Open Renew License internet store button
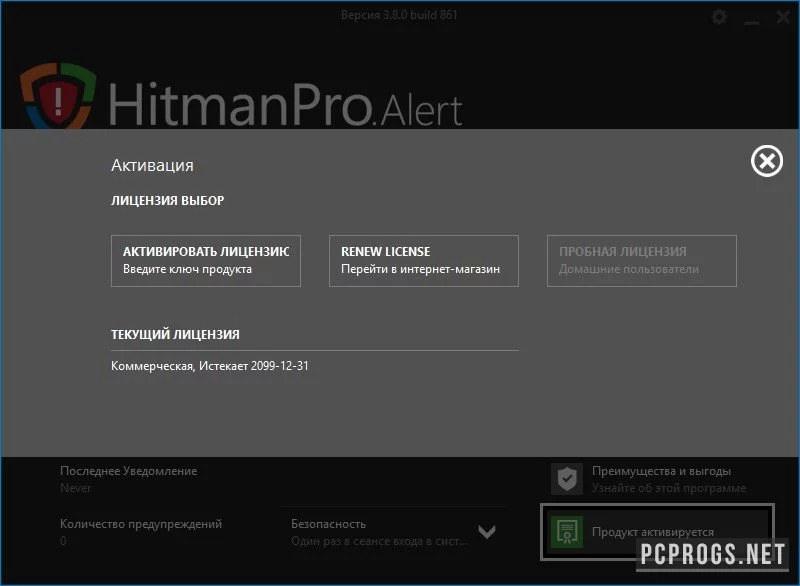800x586 pixels. [x=423, y=261]
